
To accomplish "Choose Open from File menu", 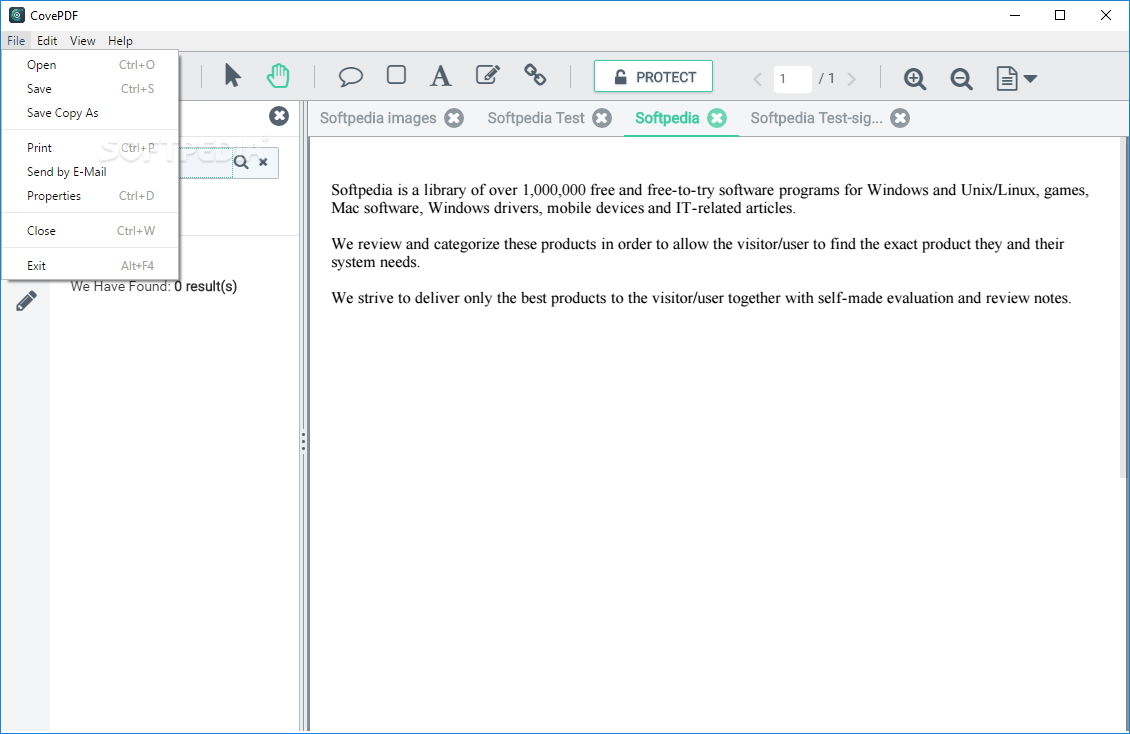I will [90, 65].
